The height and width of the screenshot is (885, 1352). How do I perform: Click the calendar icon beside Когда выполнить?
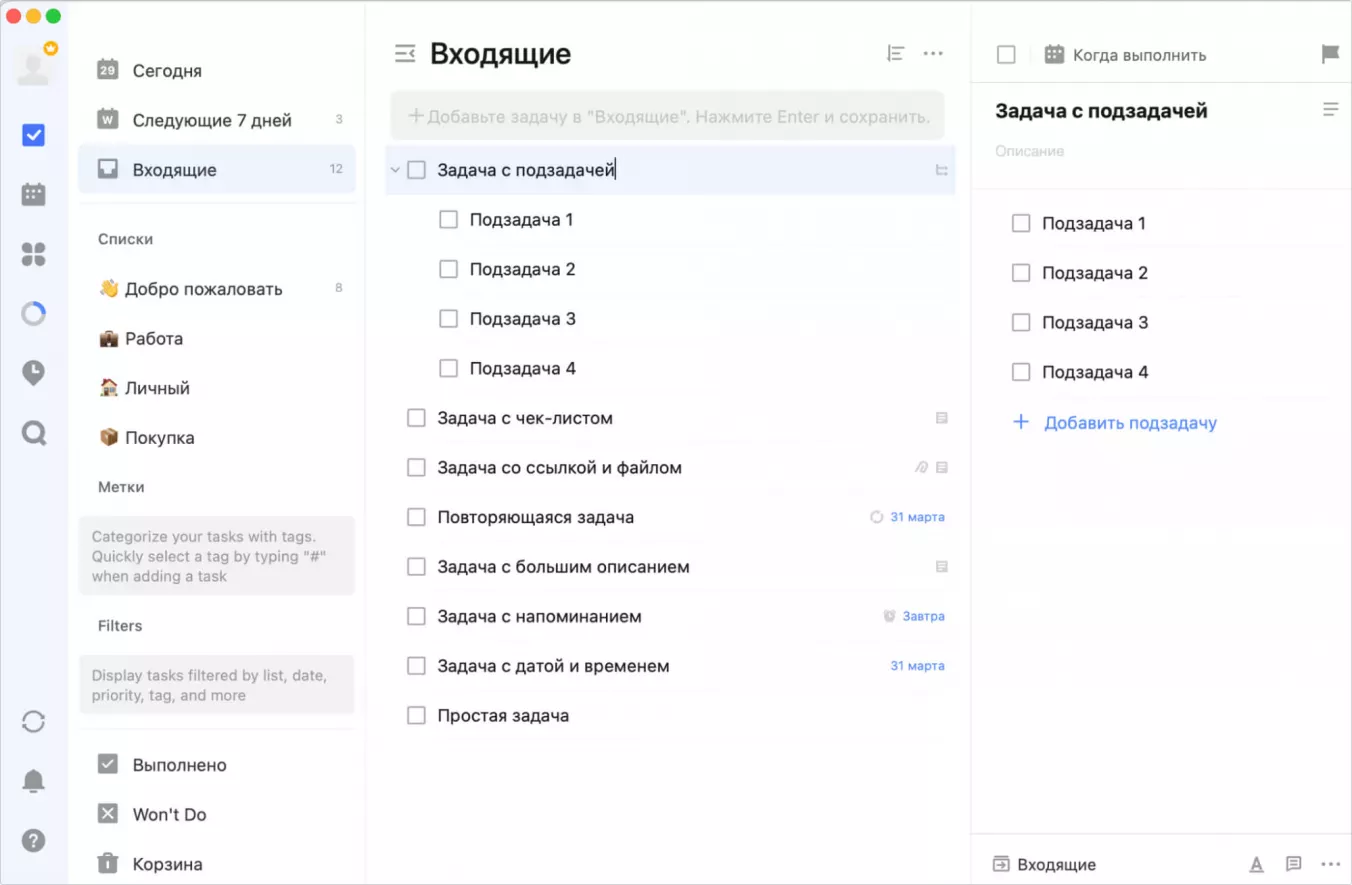point(1054,55)
